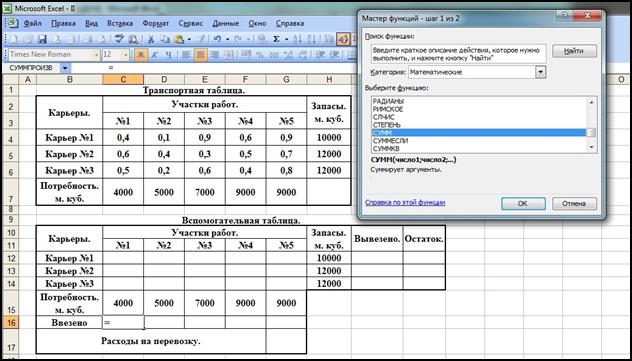Open Print Preview from the toolbar
This screenshot has height=361, width=632.
coord(100,39)
